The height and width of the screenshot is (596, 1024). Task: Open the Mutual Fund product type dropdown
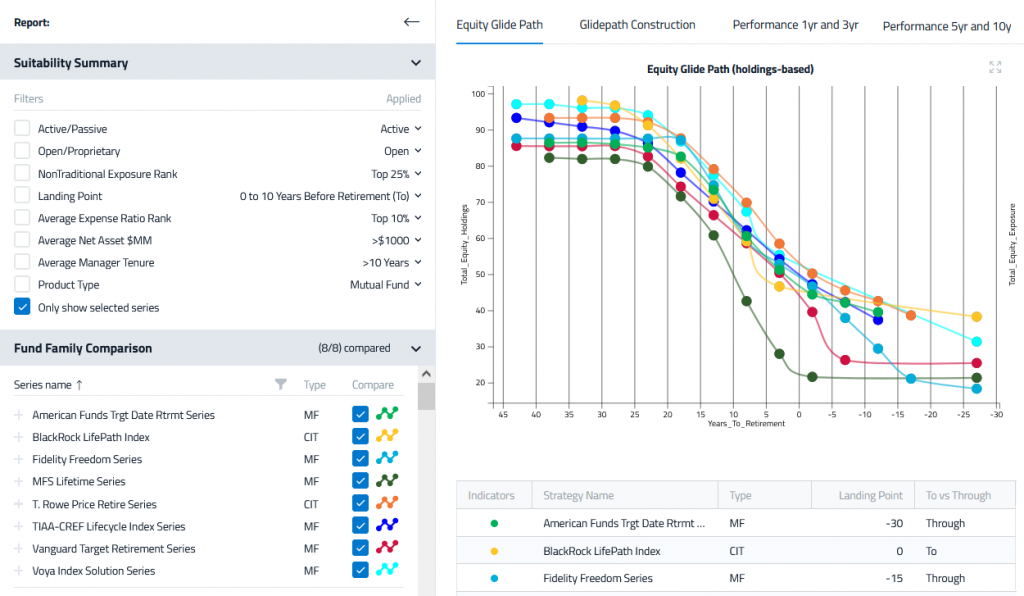point(386,285)
